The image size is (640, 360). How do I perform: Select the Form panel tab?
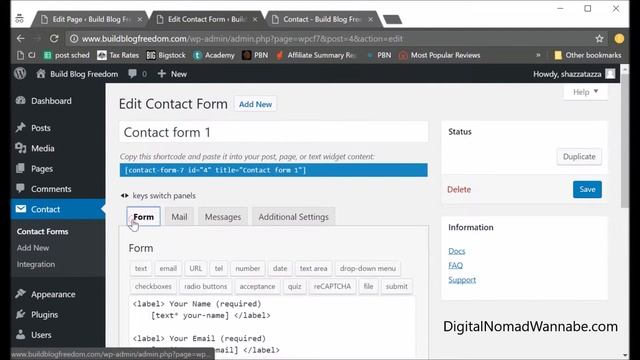point(143,217)
